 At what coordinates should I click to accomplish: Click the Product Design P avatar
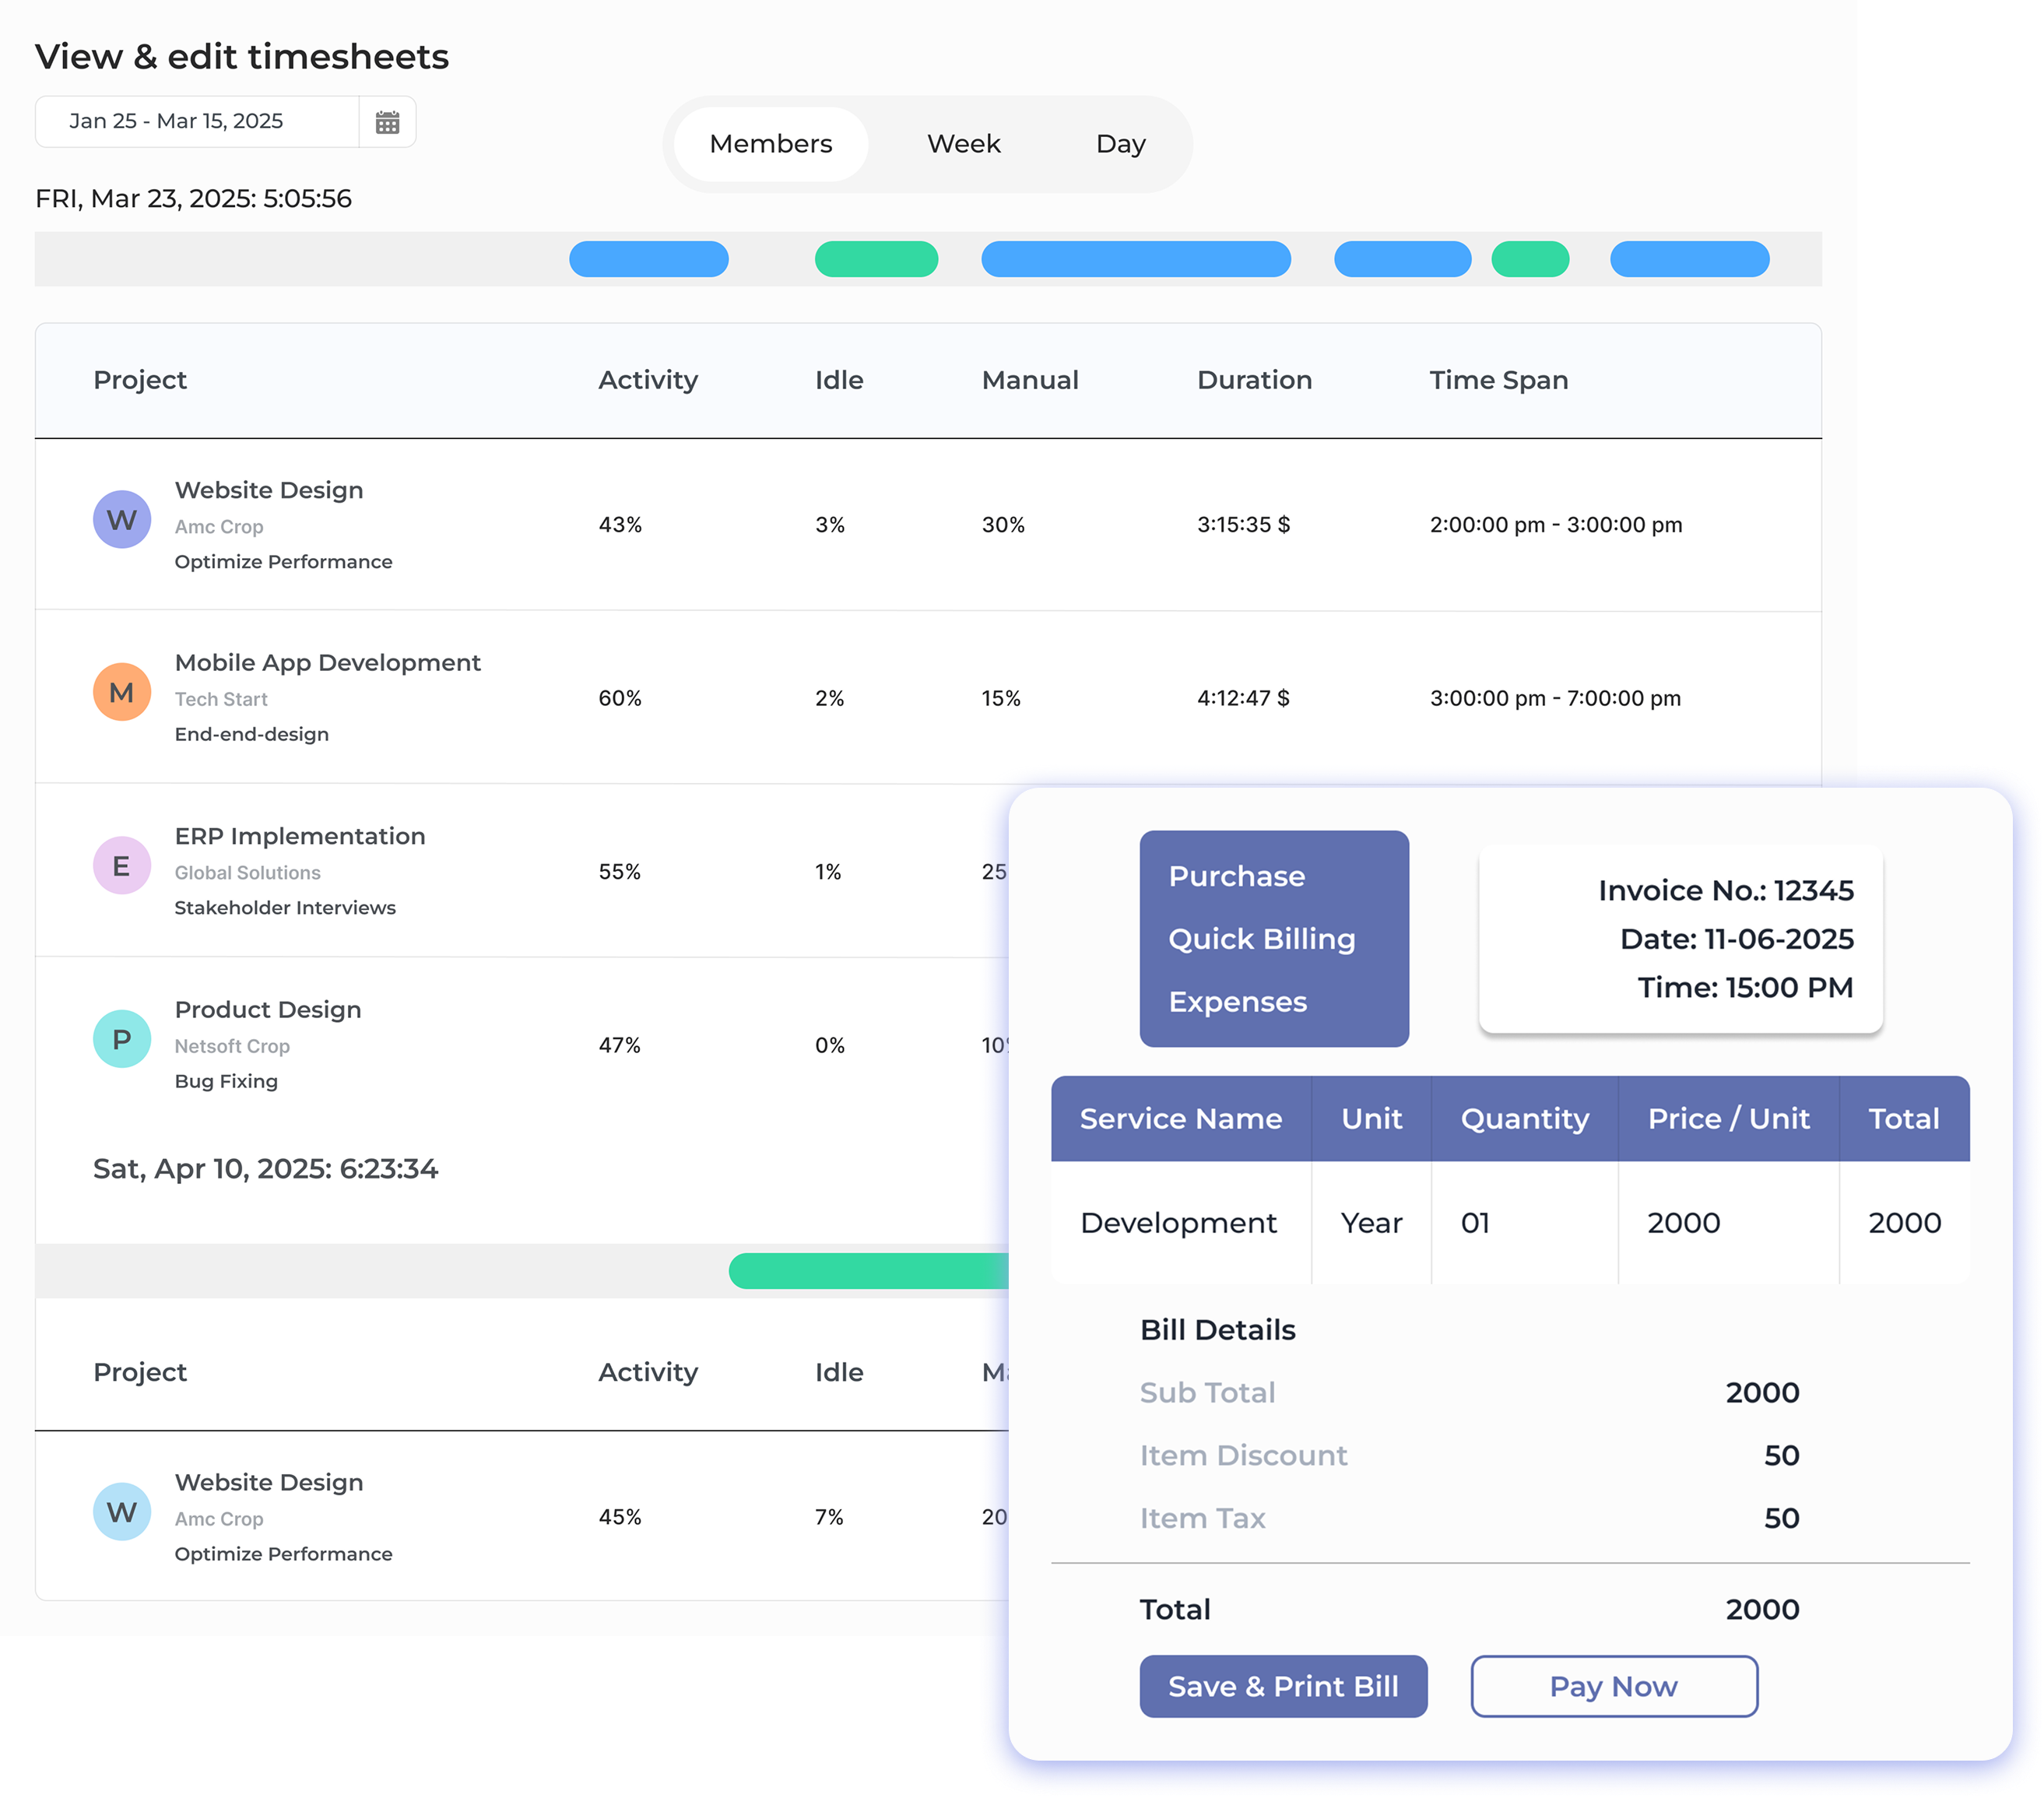[122, 1039]
